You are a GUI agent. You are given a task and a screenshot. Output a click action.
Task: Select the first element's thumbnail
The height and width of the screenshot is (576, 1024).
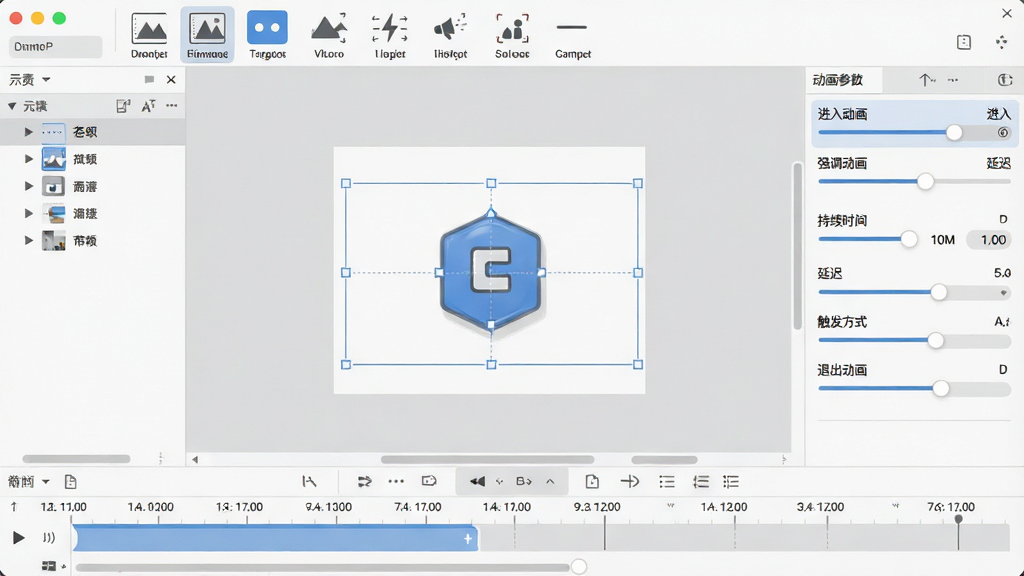click(x=54, y=132)
